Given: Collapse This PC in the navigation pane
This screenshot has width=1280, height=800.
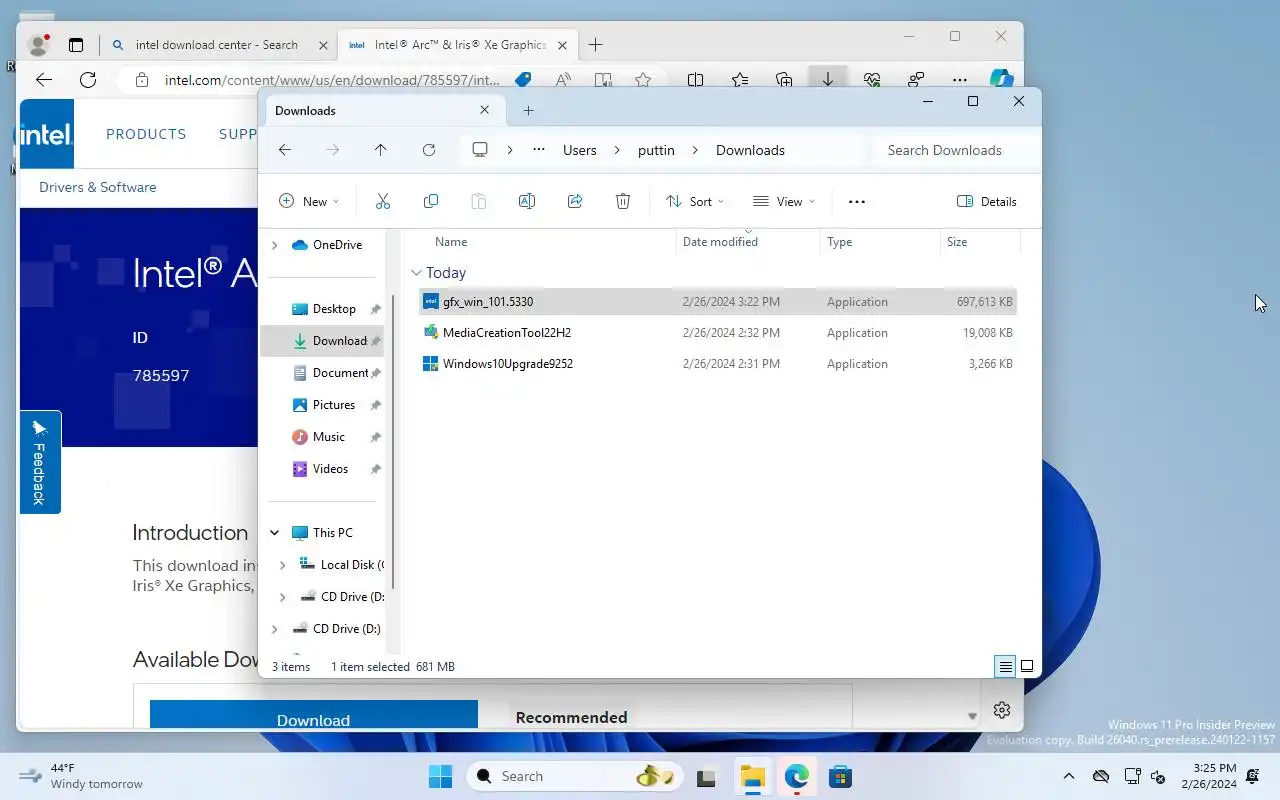Looking at the screenshot, I should pyautogui.click(x=274, y=533).
